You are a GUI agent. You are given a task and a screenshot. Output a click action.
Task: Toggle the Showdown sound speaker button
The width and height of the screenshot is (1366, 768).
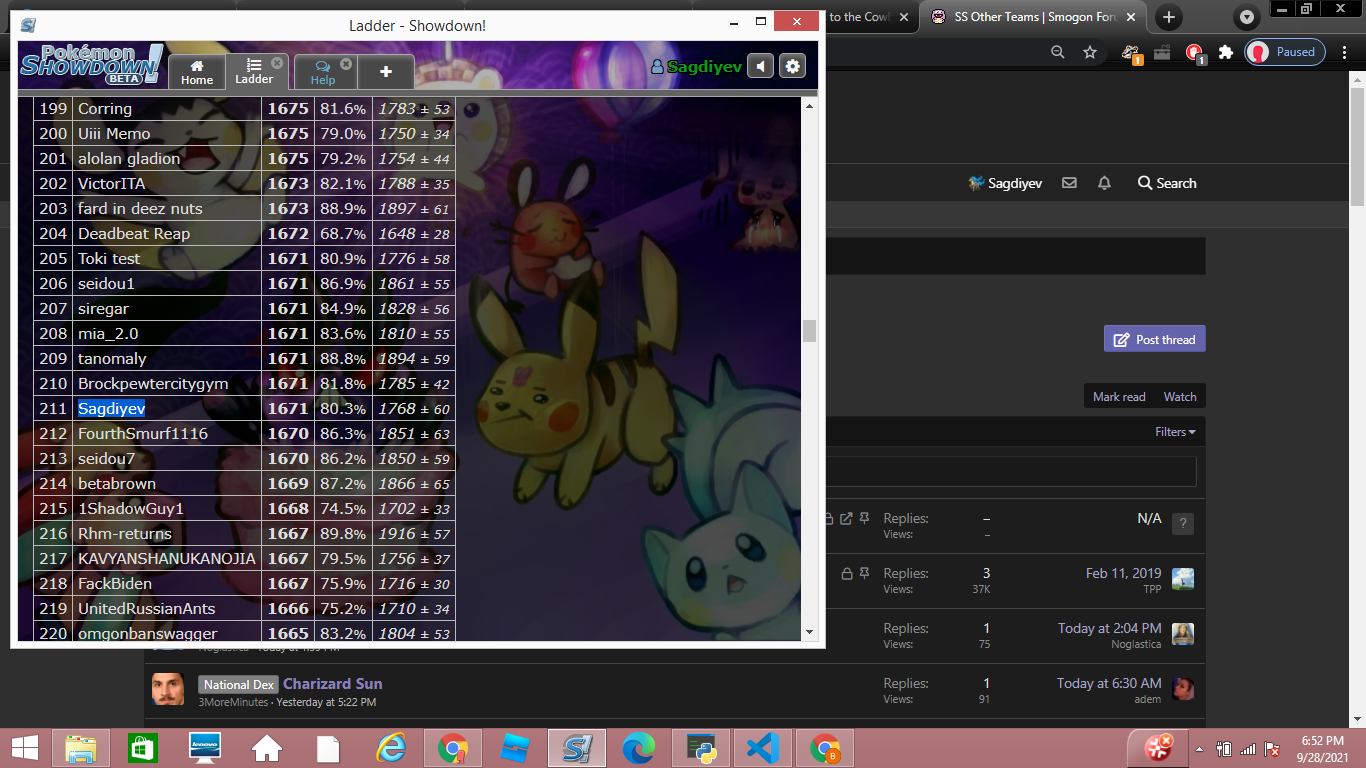point(761,66)
